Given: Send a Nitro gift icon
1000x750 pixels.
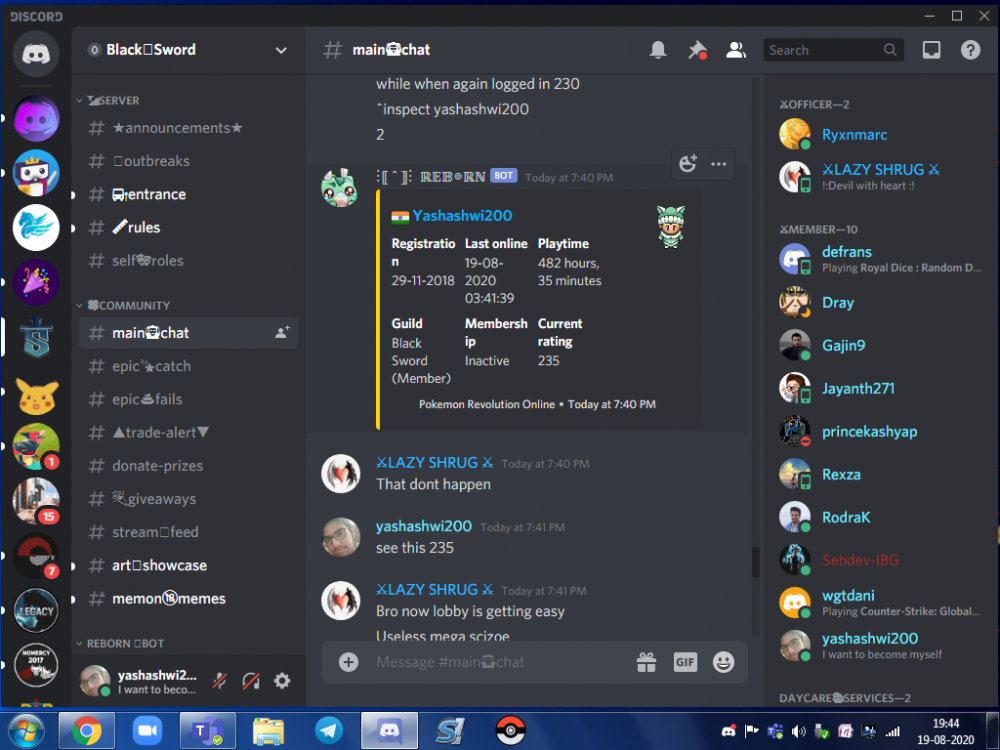Looking at the screenshot, I should click(x=646, y=662).
